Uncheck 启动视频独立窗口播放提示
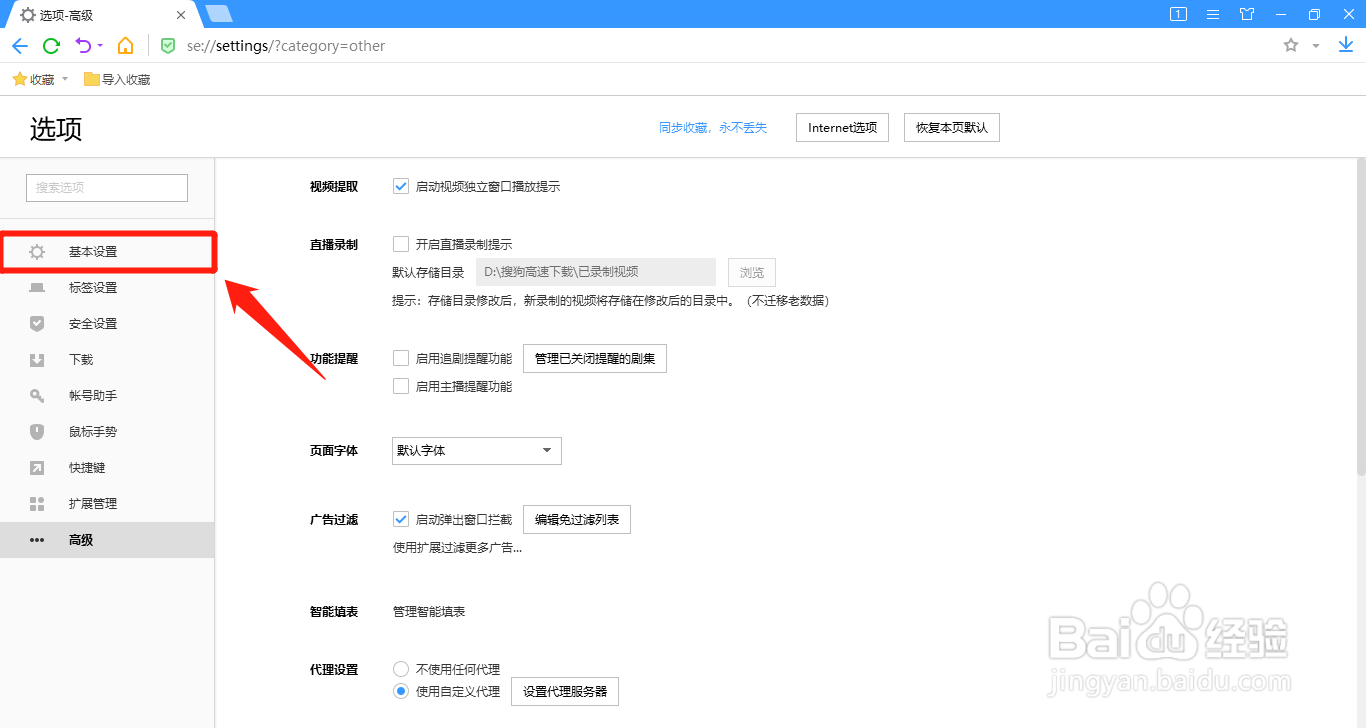 [x=400, y=186]
